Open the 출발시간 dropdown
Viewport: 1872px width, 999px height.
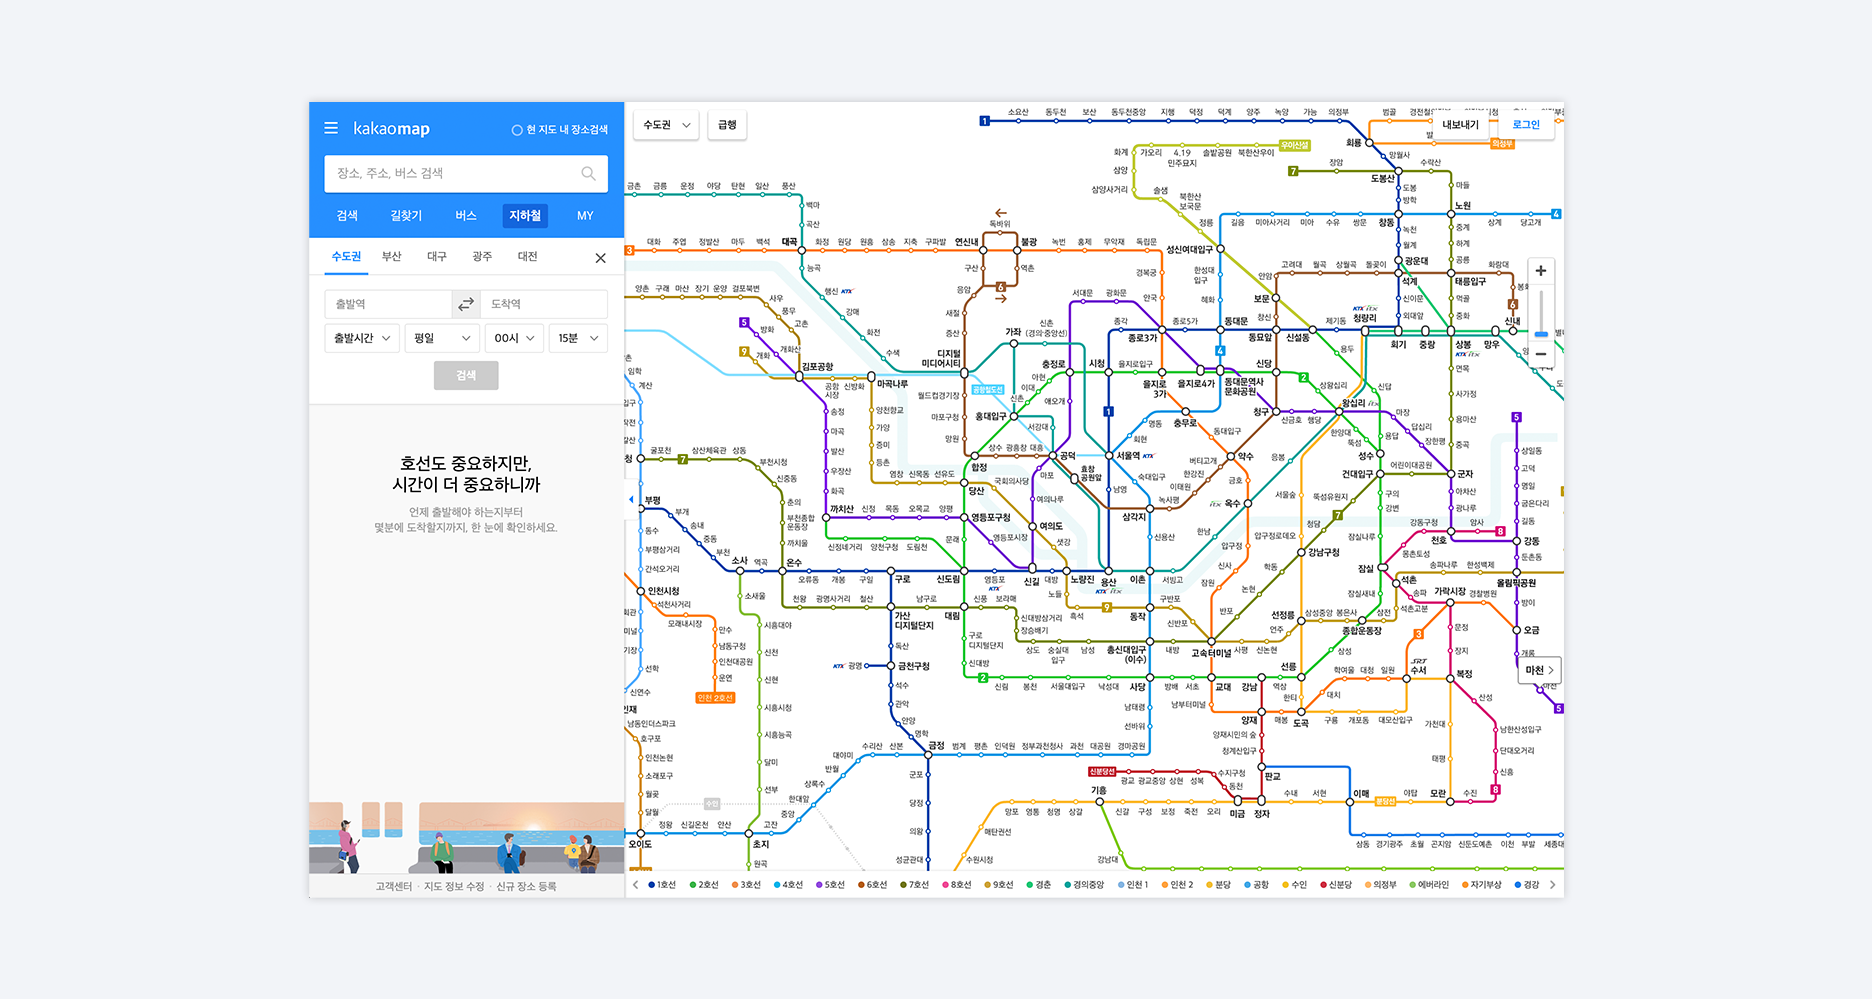point(362,338)
